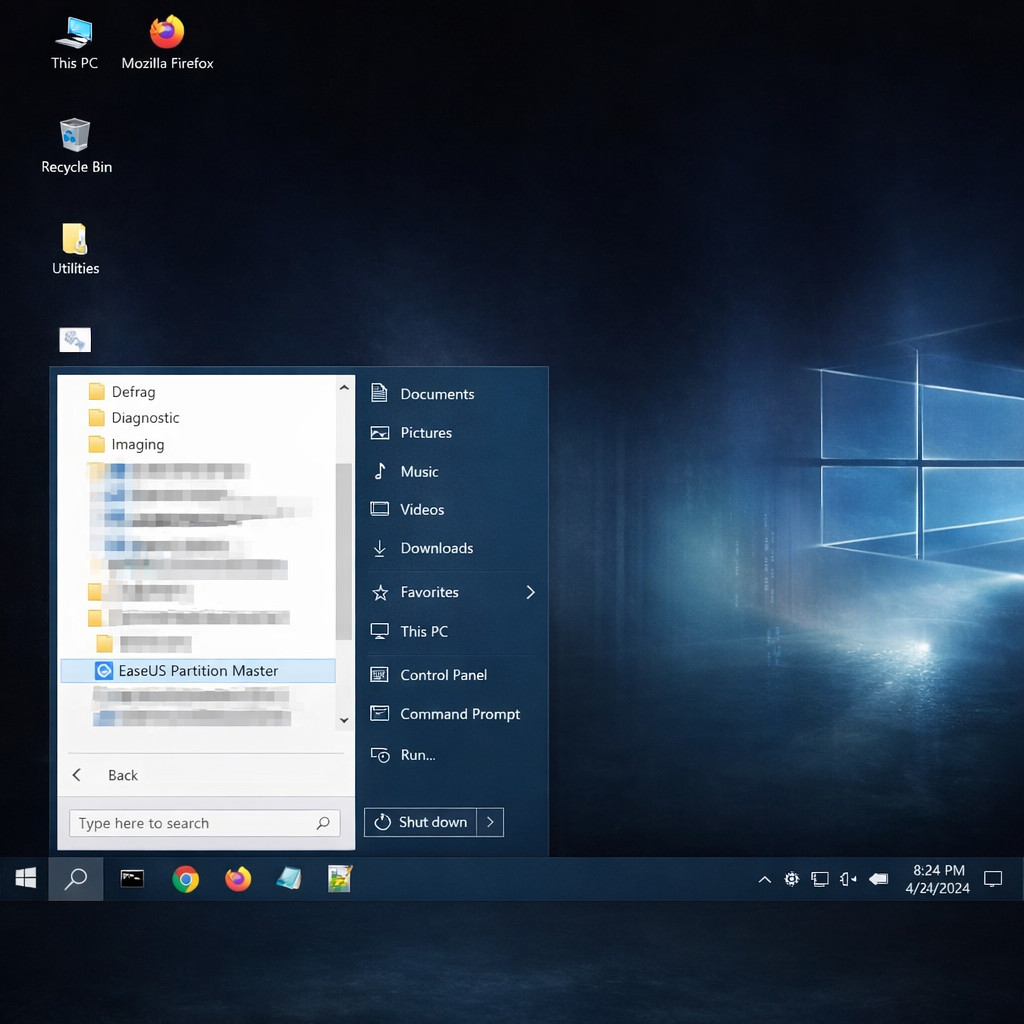
Task: Open the Command Prompt taskbar icon
Action: tap(131, 879)
